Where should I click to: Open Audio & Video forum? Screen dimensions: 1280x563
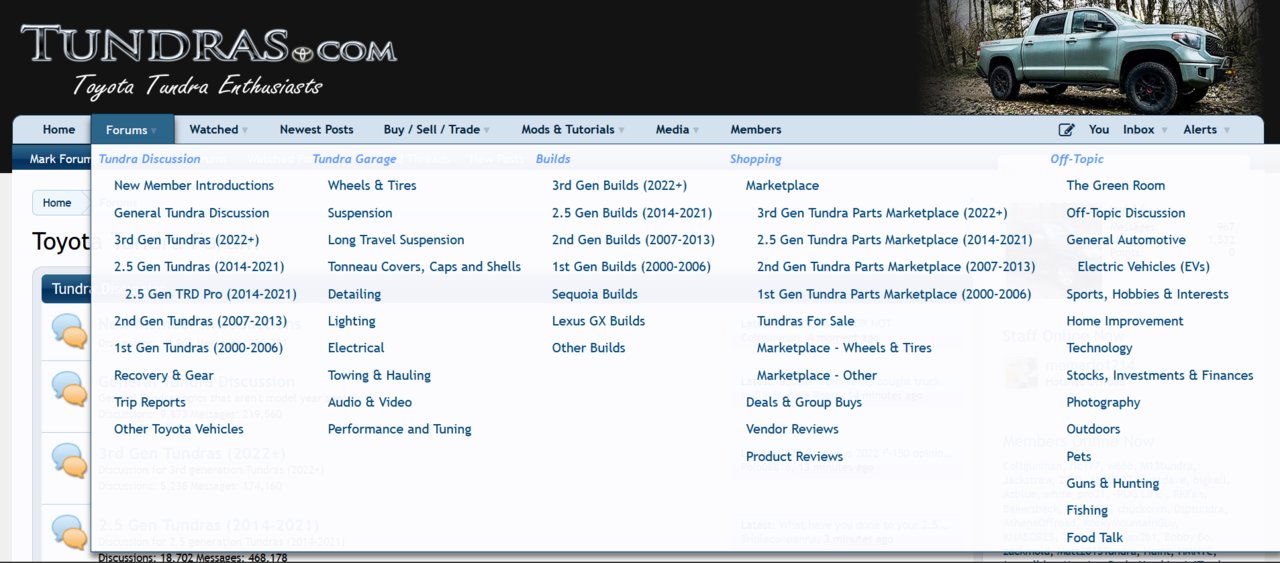[370, 402]
